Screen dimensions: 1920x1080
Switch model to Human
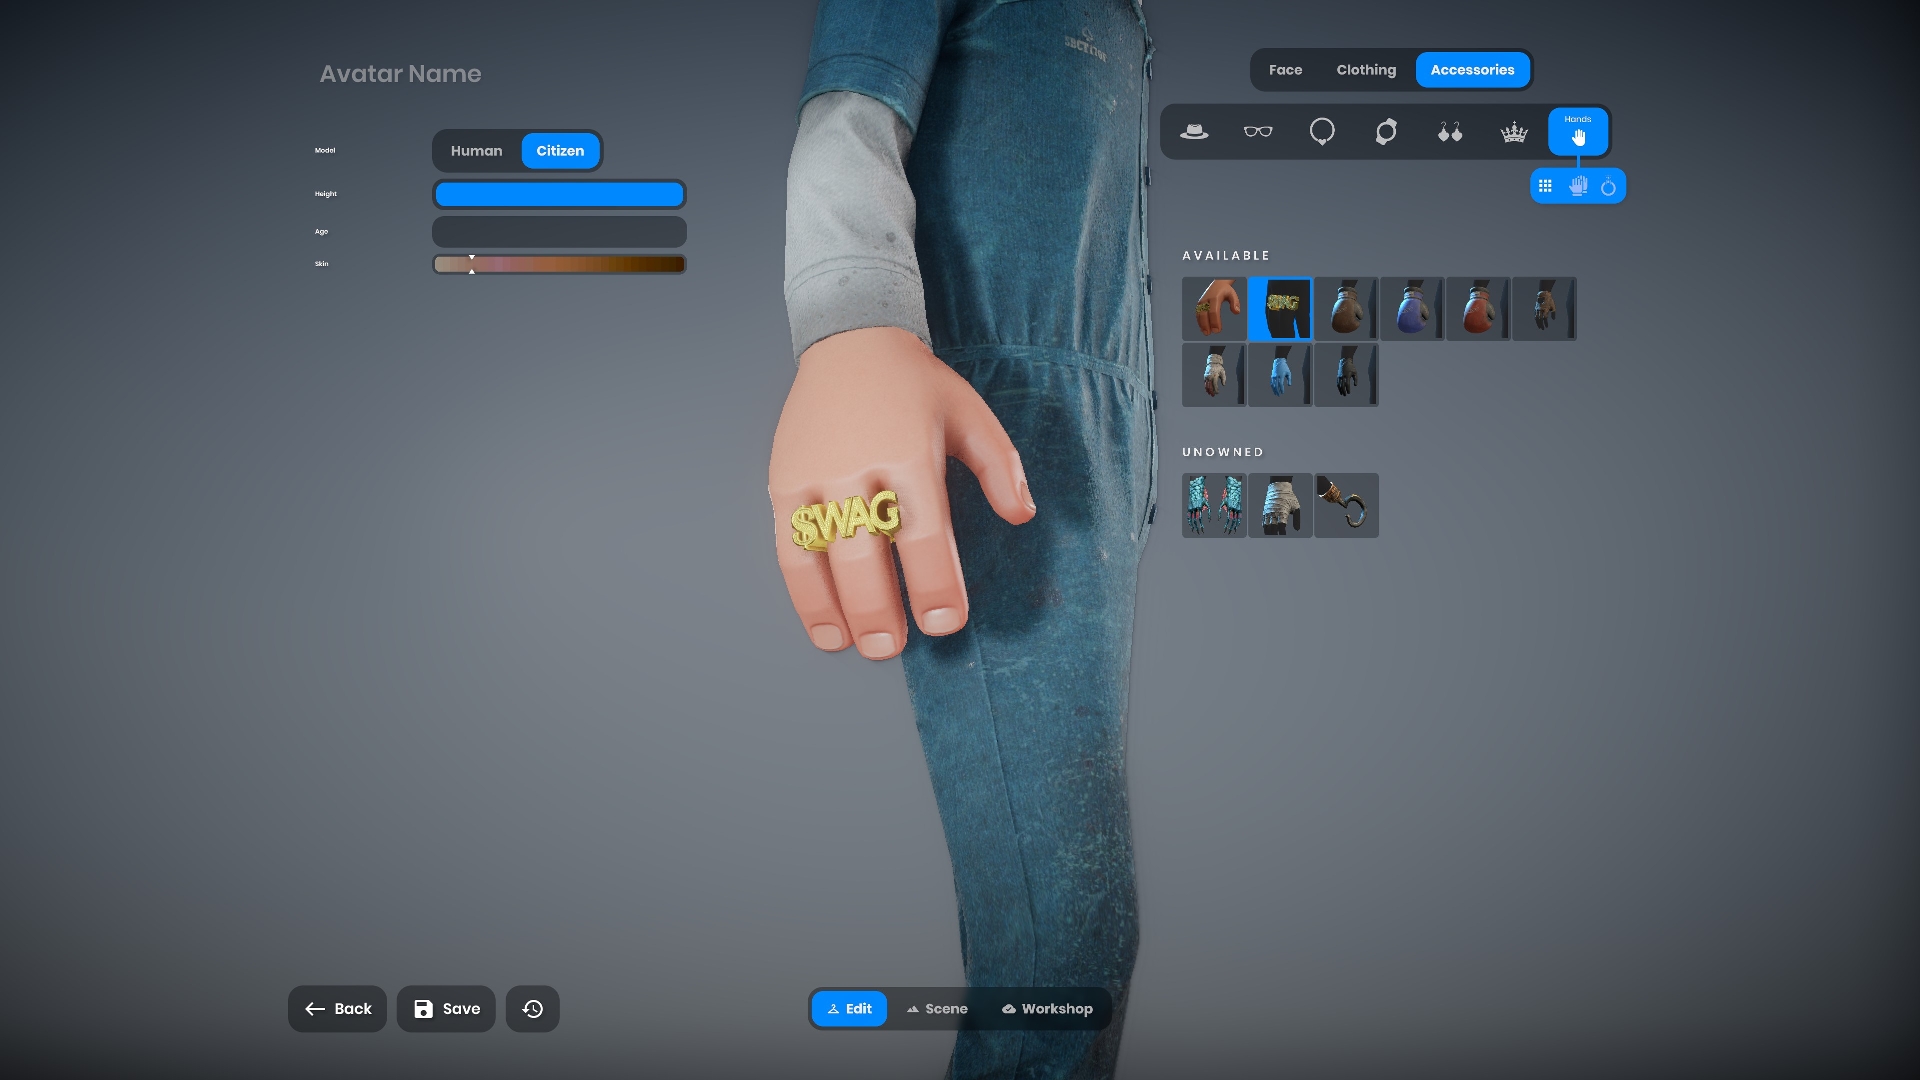(x=476, y=151)
